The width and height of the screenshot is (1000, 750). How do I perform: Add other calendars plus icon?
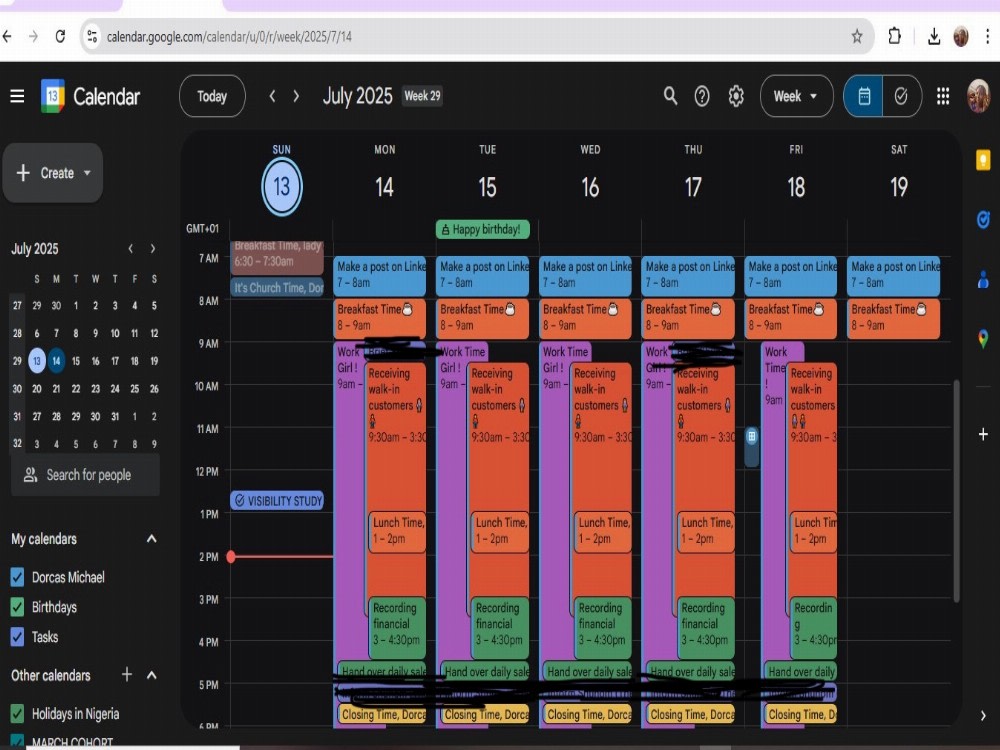click(x=127, y=674)
